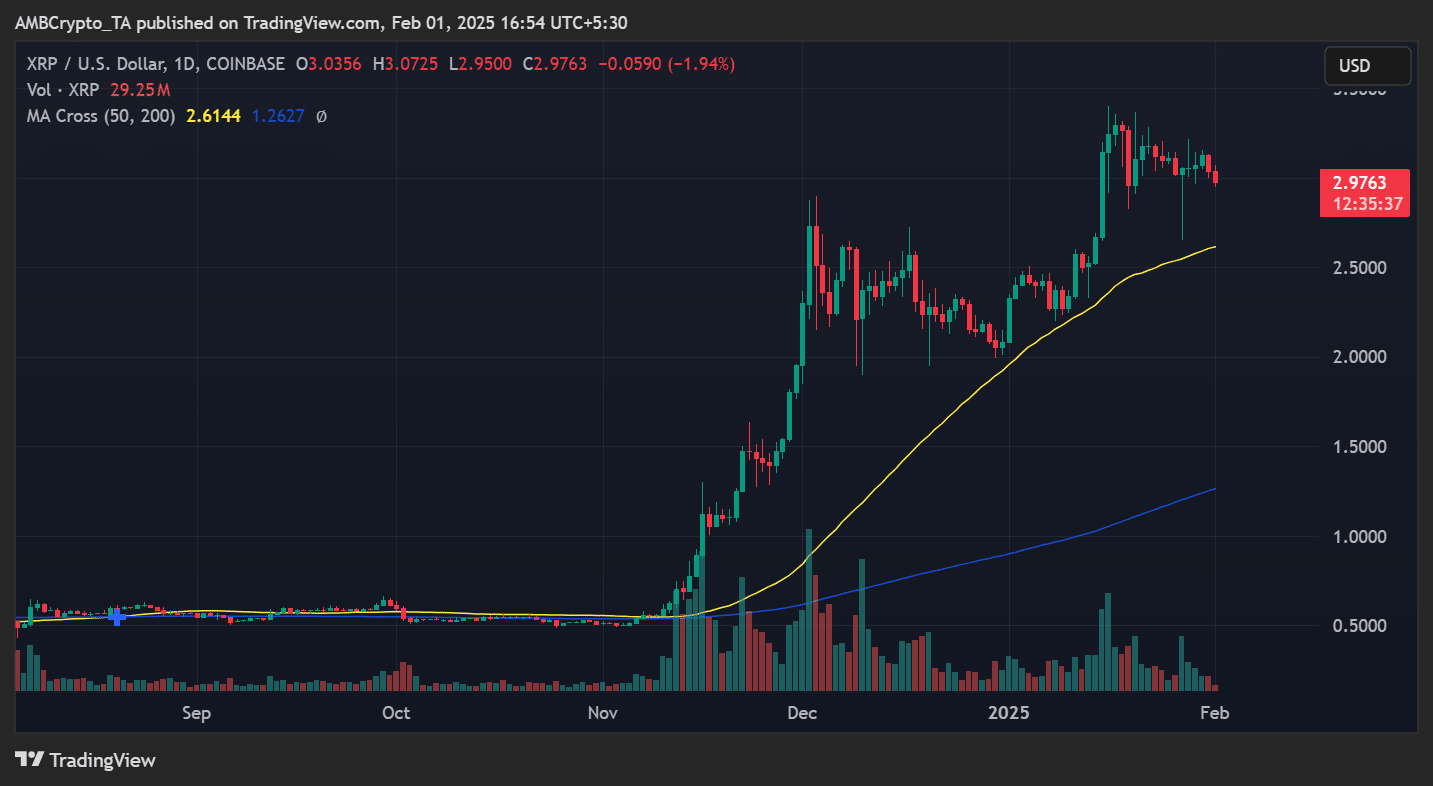1433x786 pixels.
Task: Click the Oct label on time axis
Action: point(397,713)
